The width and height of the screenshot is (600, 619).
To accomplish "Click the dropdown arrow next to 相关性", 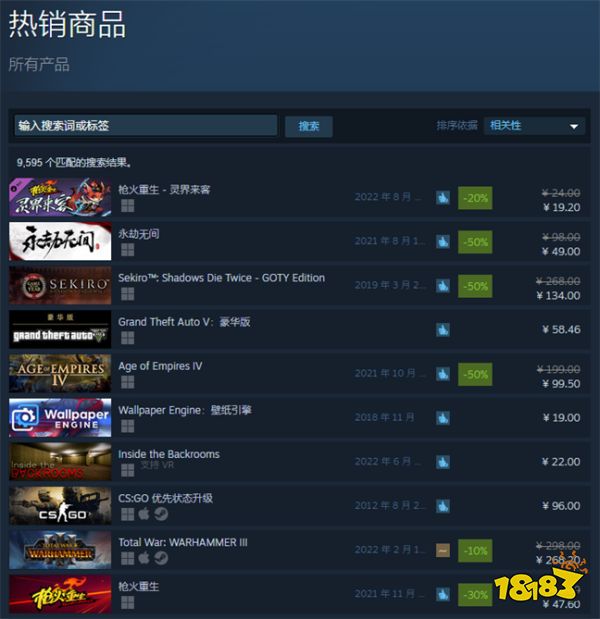I will click(574, 127).
